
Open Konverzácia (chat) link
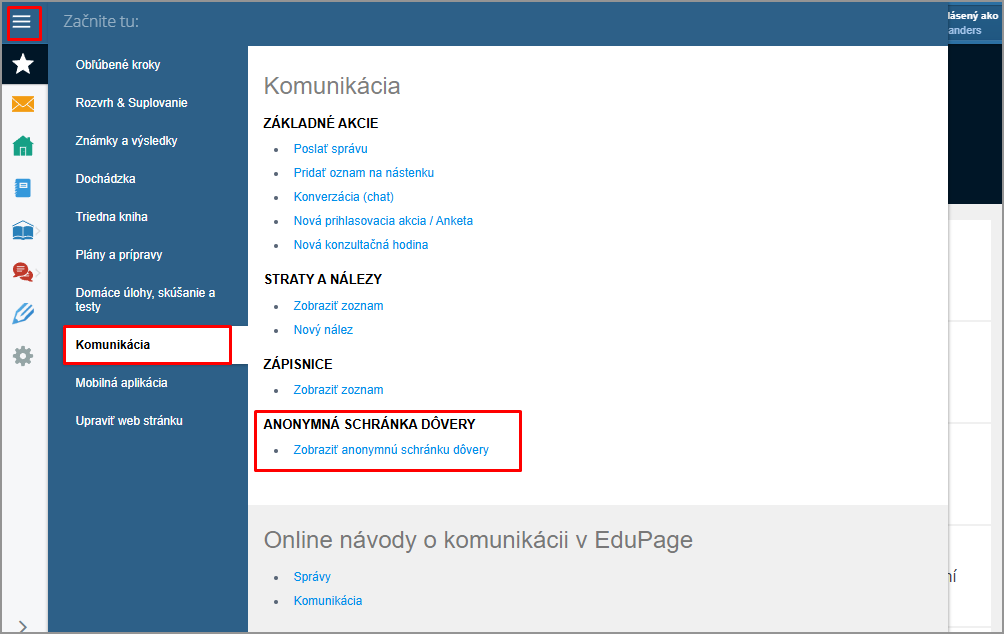click(x=344, y=197)
